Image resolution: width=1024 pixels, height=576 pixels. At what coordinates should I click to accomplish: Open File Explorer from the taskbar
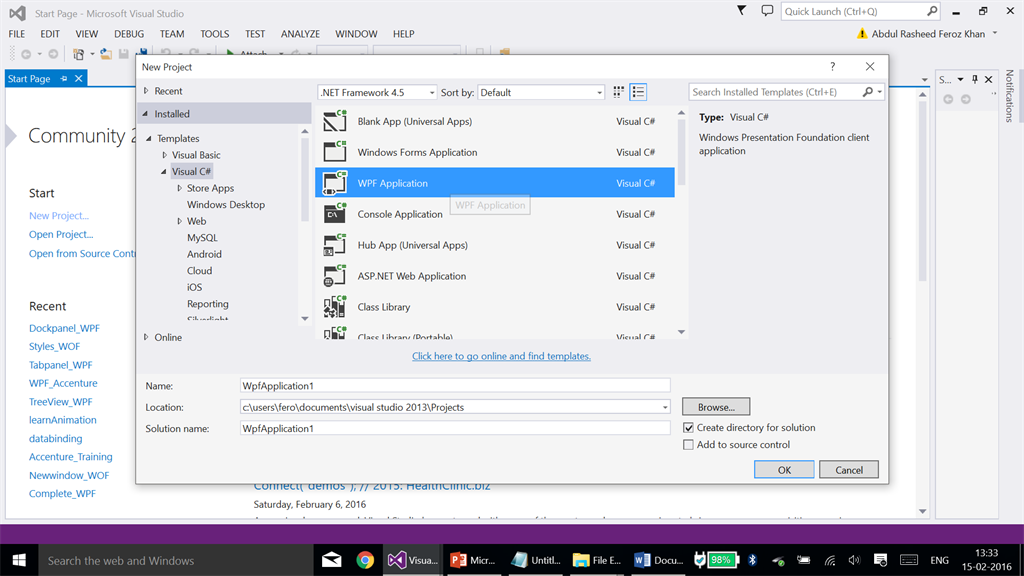tap(596, 560)
